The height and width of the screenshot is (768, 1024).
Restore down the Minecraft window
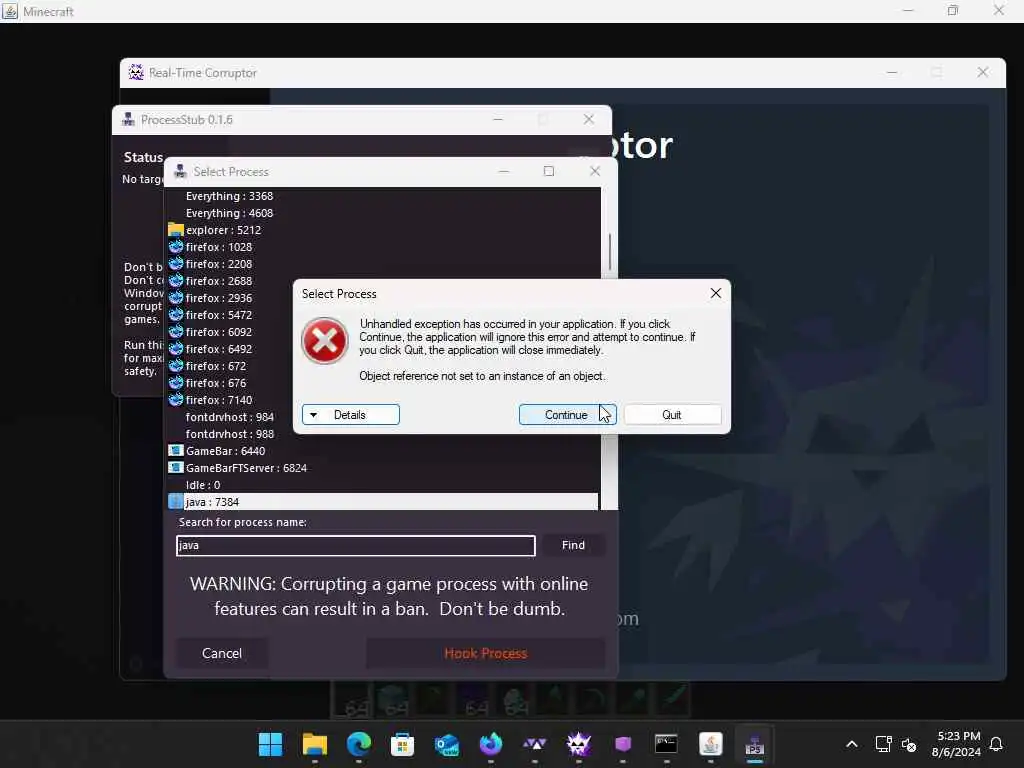tap(953, 10)
